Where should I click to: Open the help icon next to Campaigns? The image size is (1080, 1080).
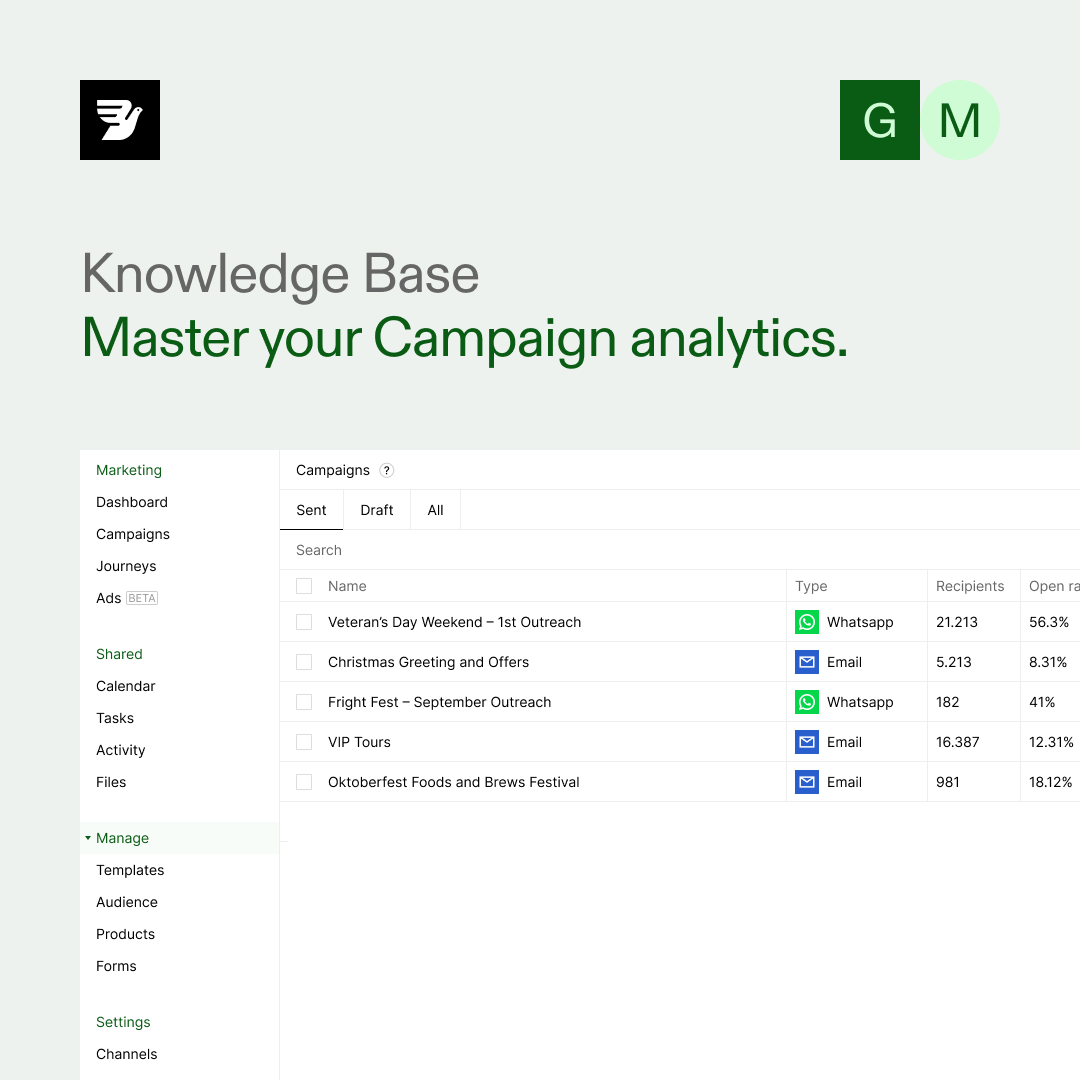(387, 470)
